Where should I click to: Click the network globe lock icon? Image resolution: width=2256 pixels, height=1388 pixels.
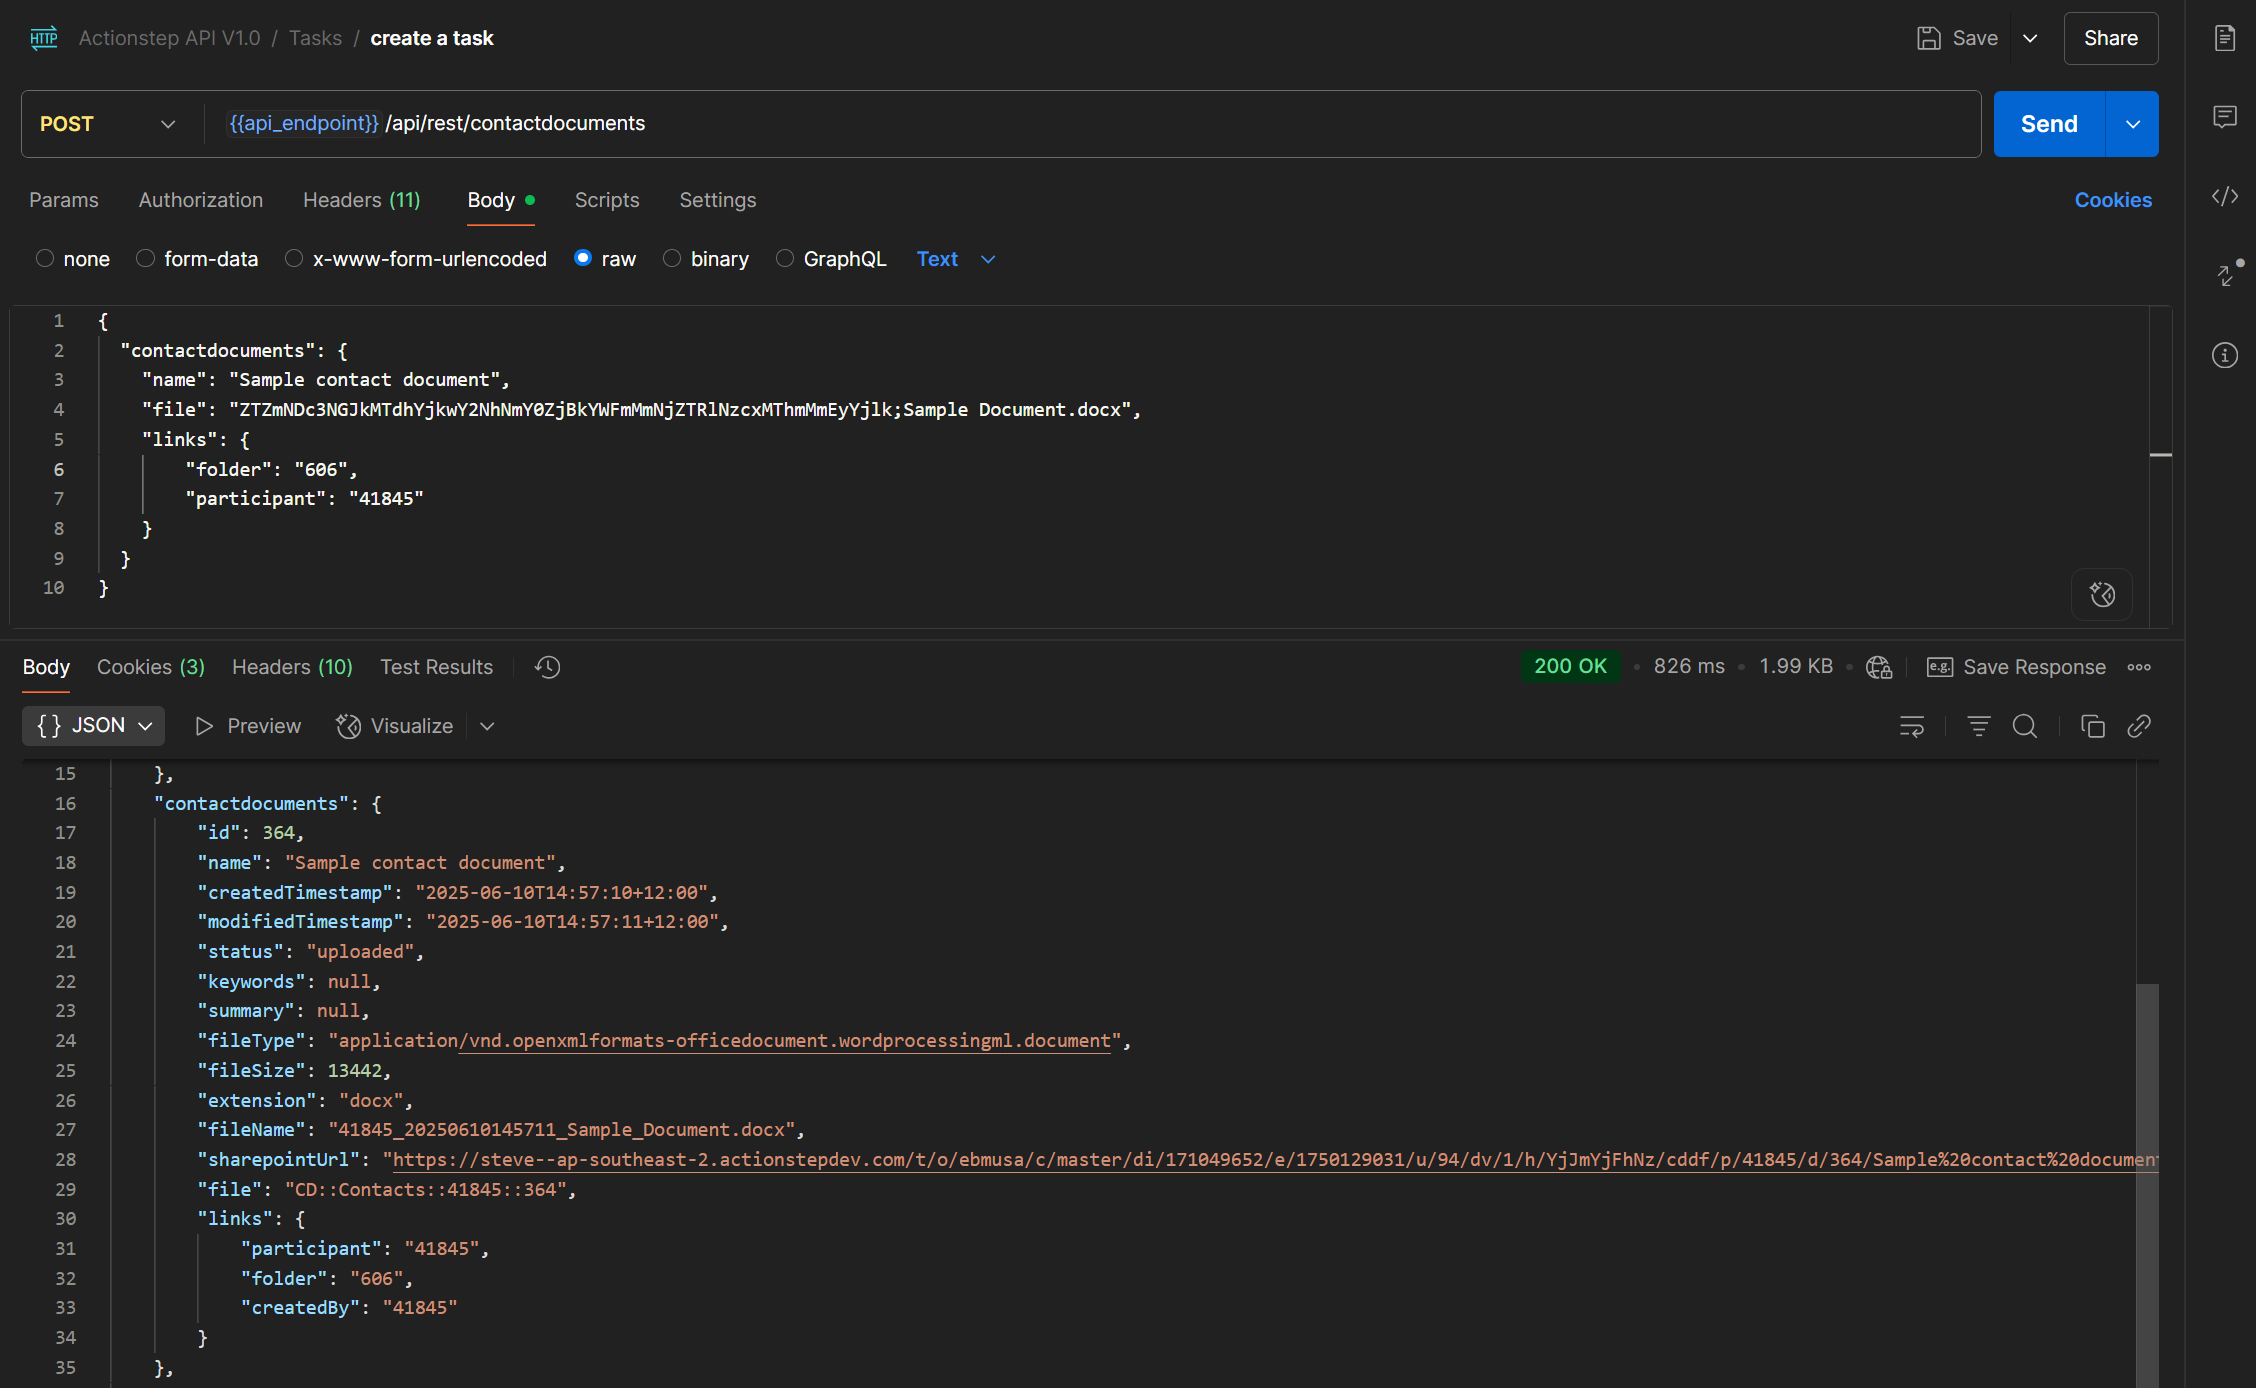[1879, 667]
